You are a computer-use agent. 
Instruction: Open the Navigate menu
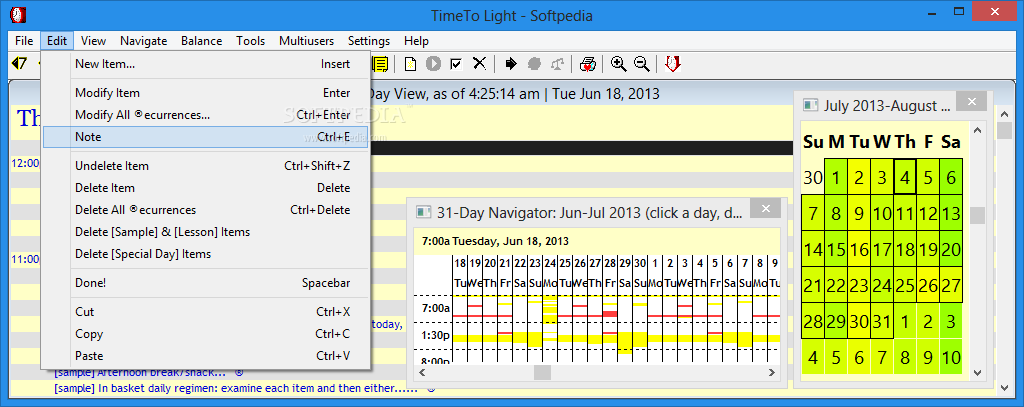144,41
